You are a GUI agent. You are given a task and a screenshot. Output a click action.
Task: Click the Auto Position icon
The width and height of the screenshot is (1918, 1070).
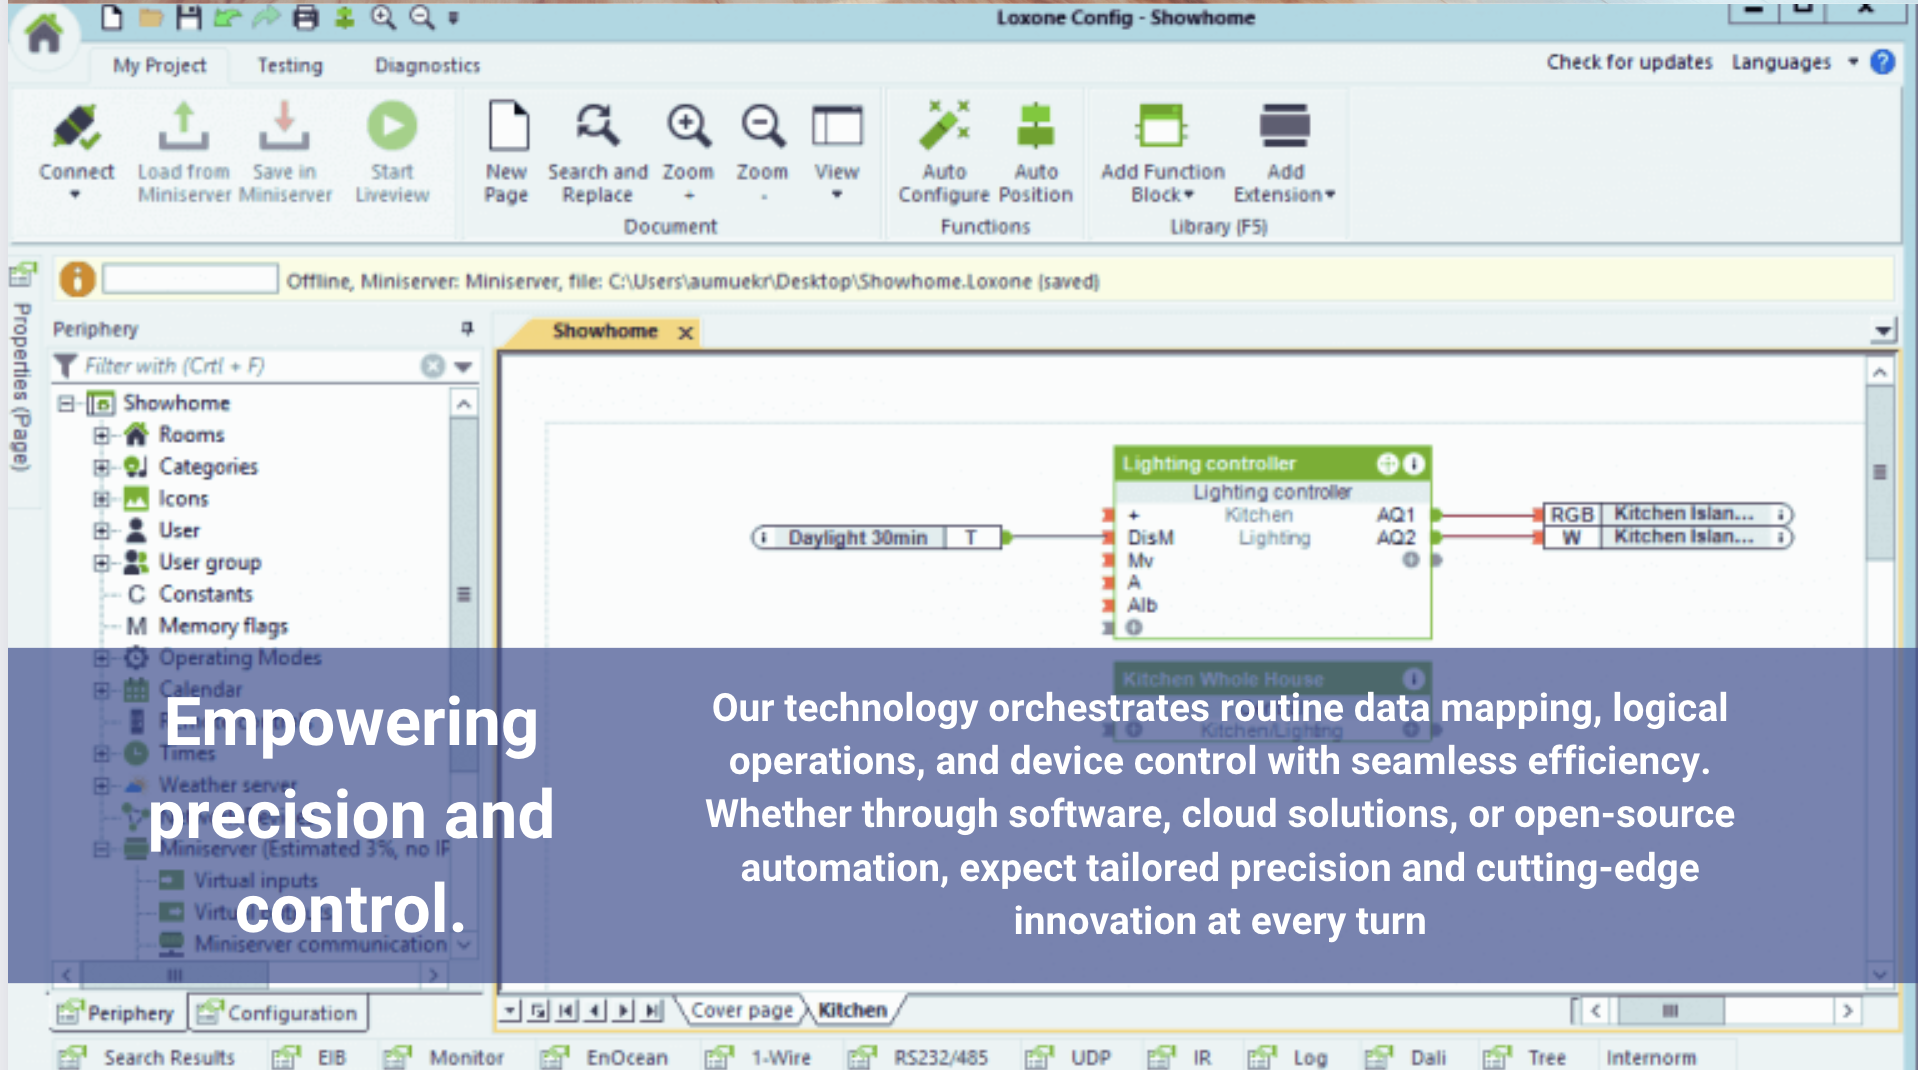tap(1035, 127)
